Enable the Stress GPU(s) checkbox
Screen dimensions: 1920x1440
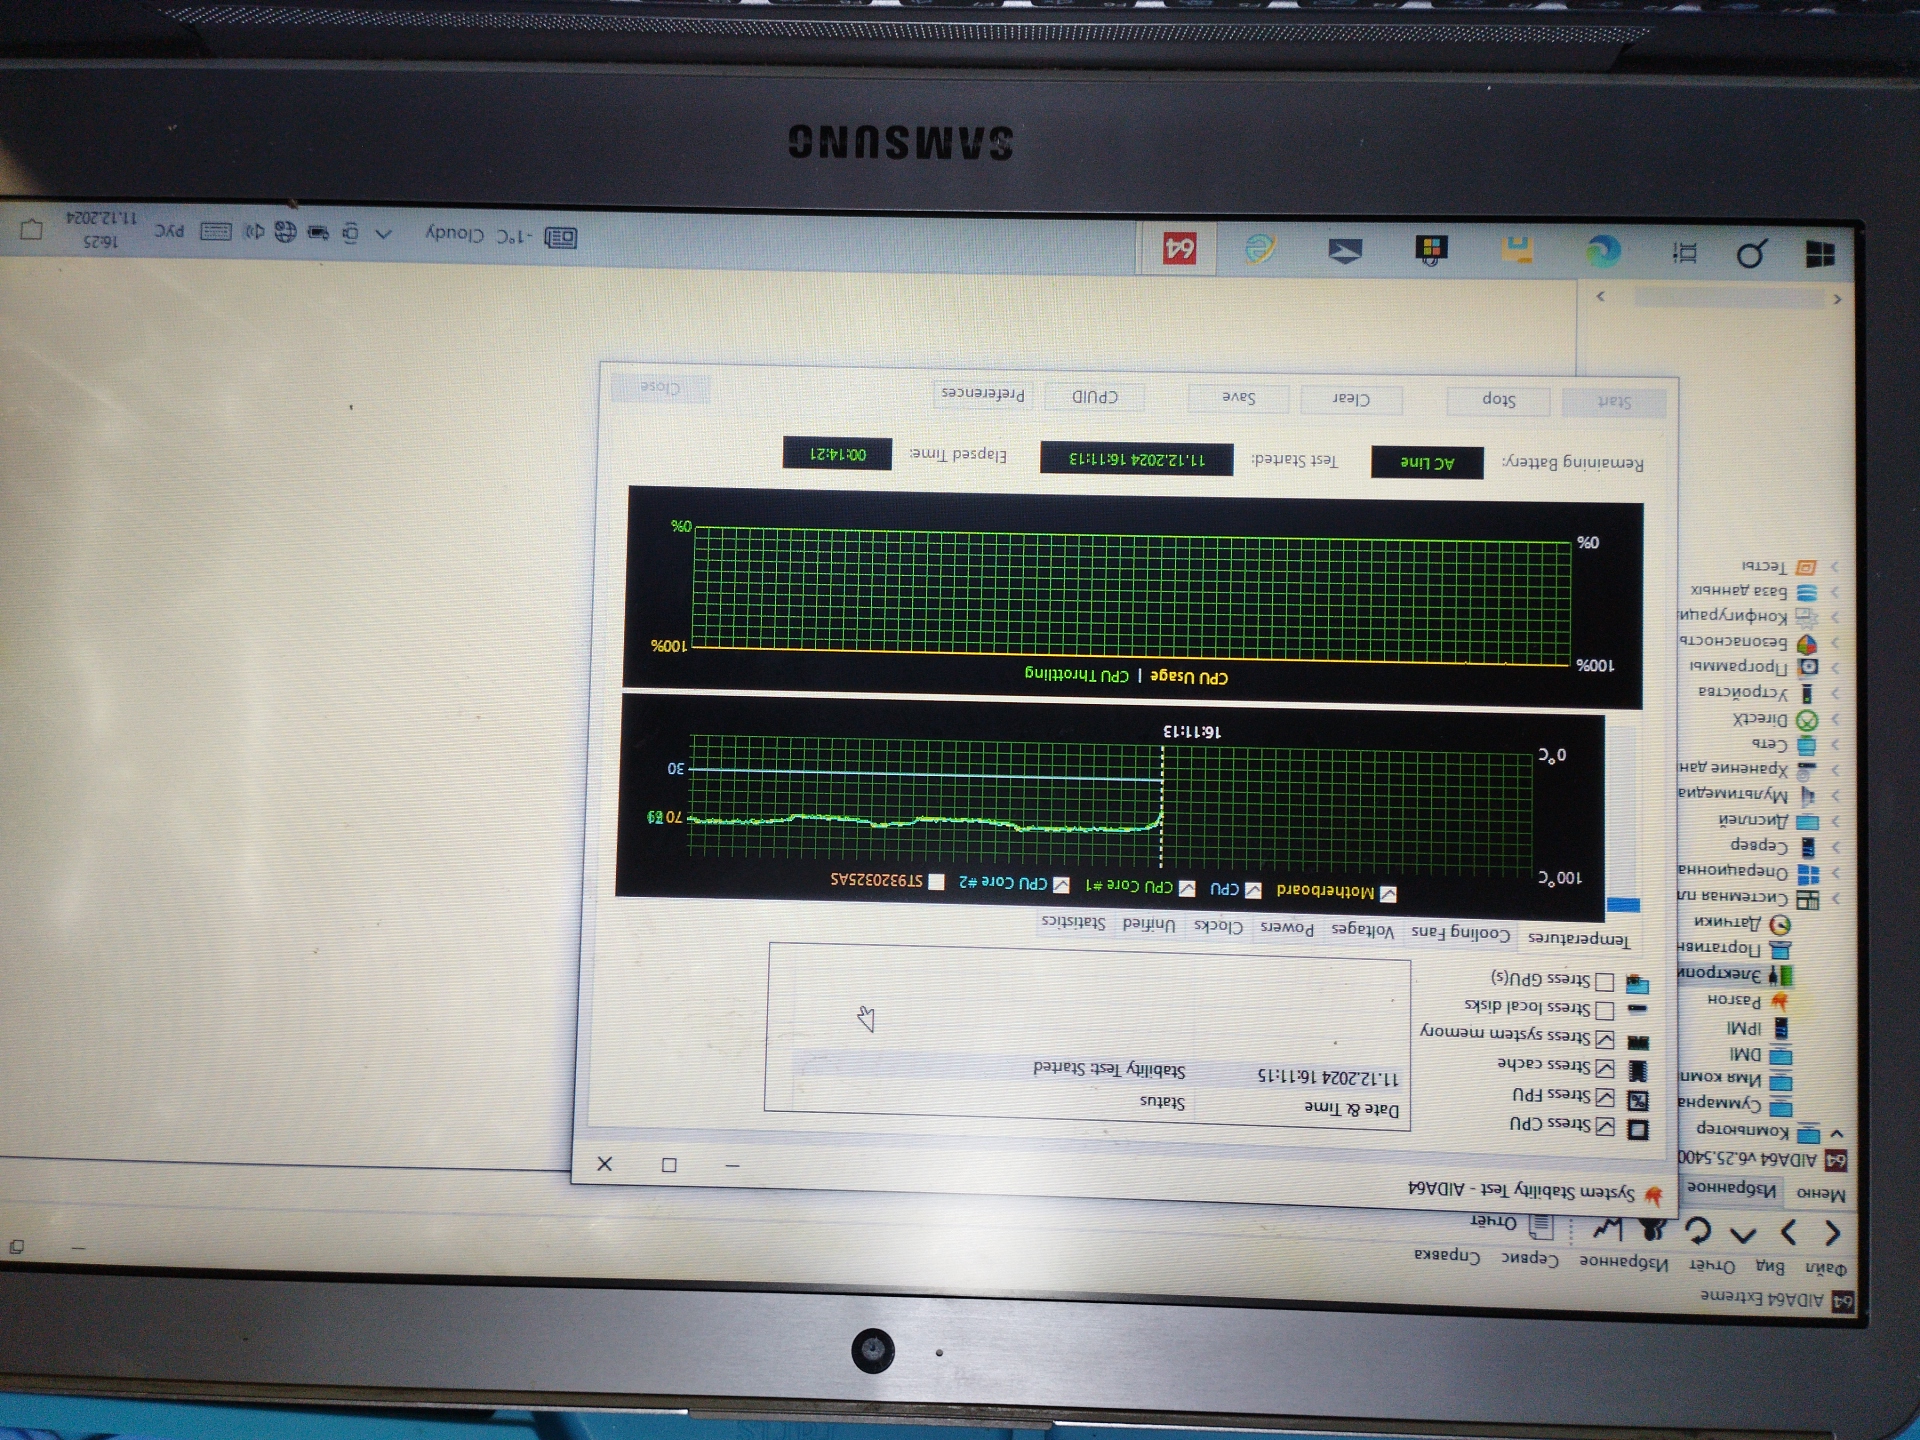[1605, 982]
